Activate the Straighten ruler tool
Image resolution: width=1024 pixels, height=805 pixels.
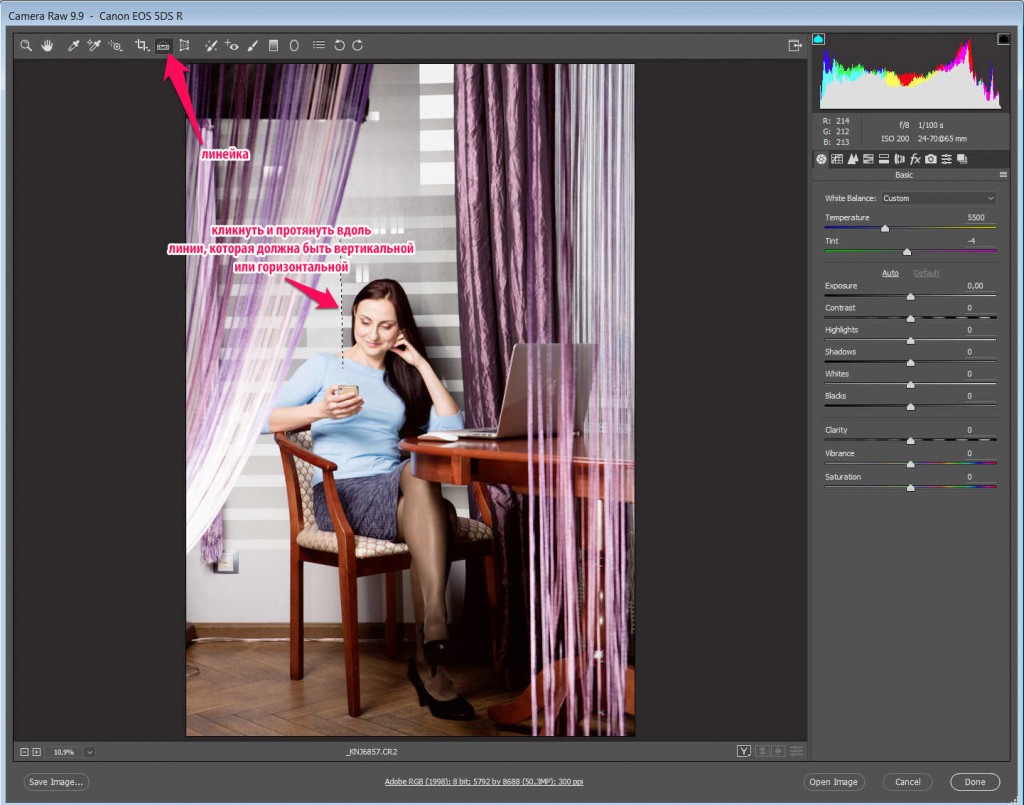(163, 46)
